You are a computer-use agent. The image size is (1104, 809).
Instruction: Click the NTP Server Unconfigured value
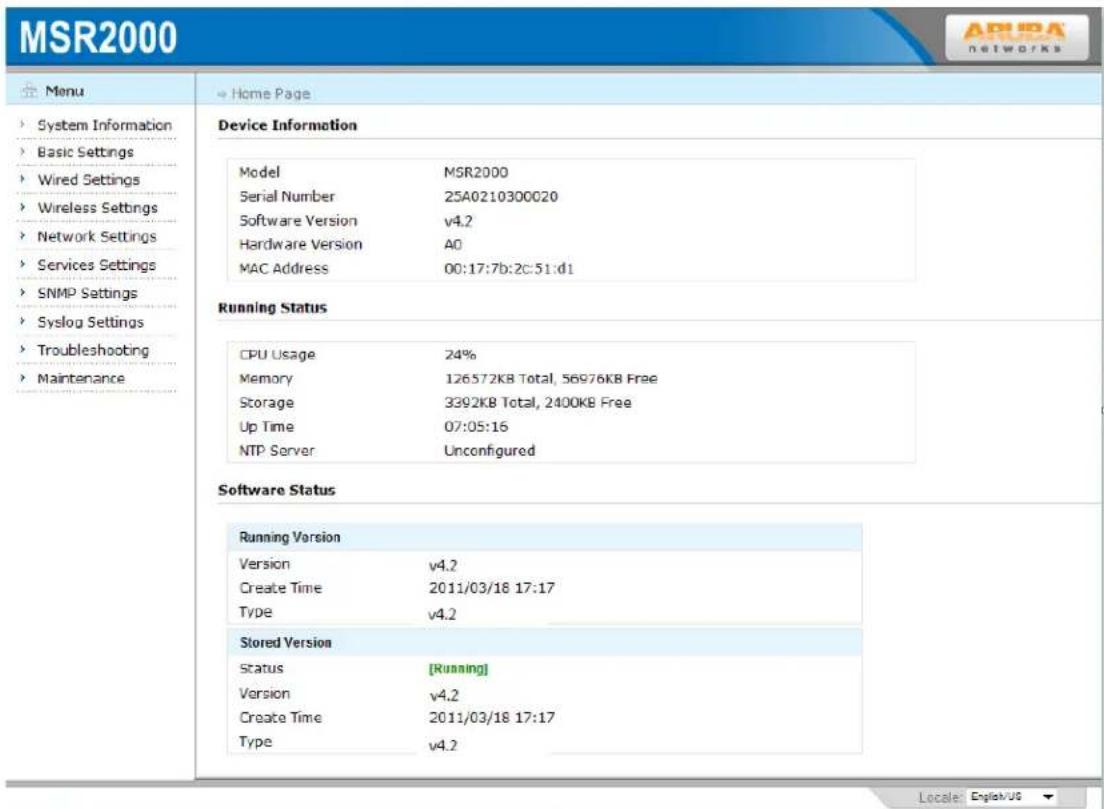(x=489, y=451)
